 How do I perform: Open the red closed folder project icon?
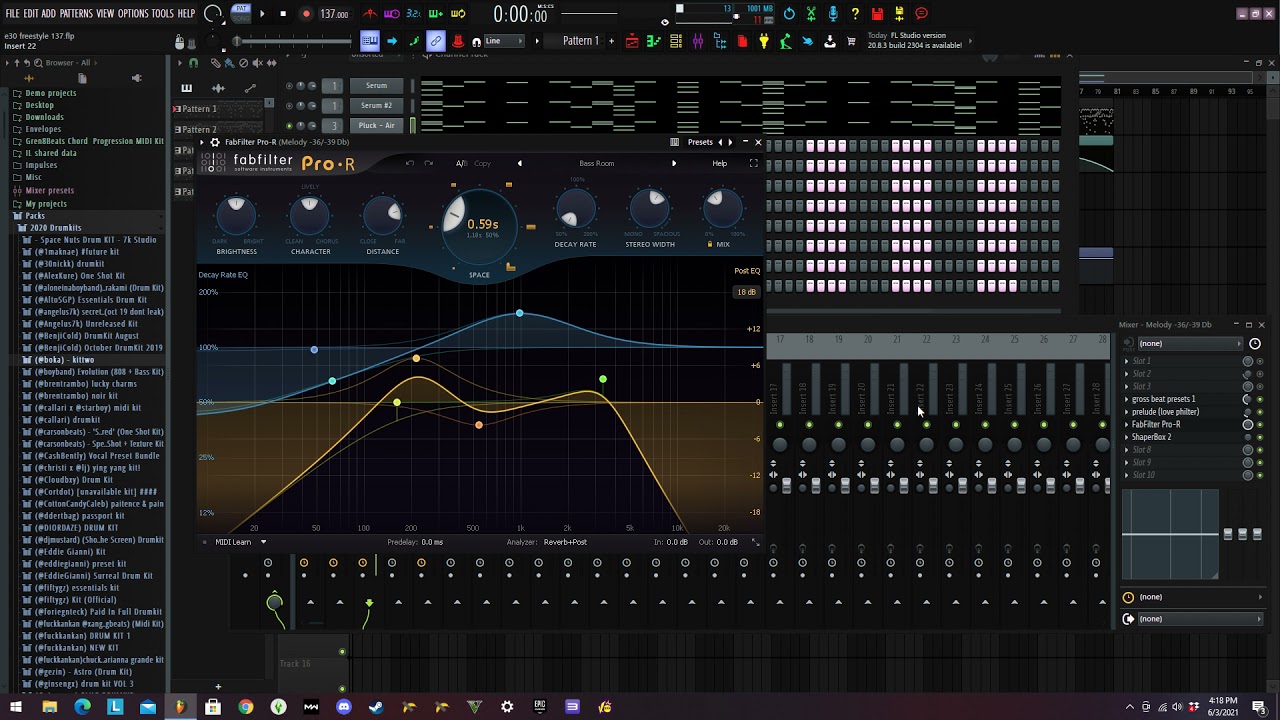741,41
